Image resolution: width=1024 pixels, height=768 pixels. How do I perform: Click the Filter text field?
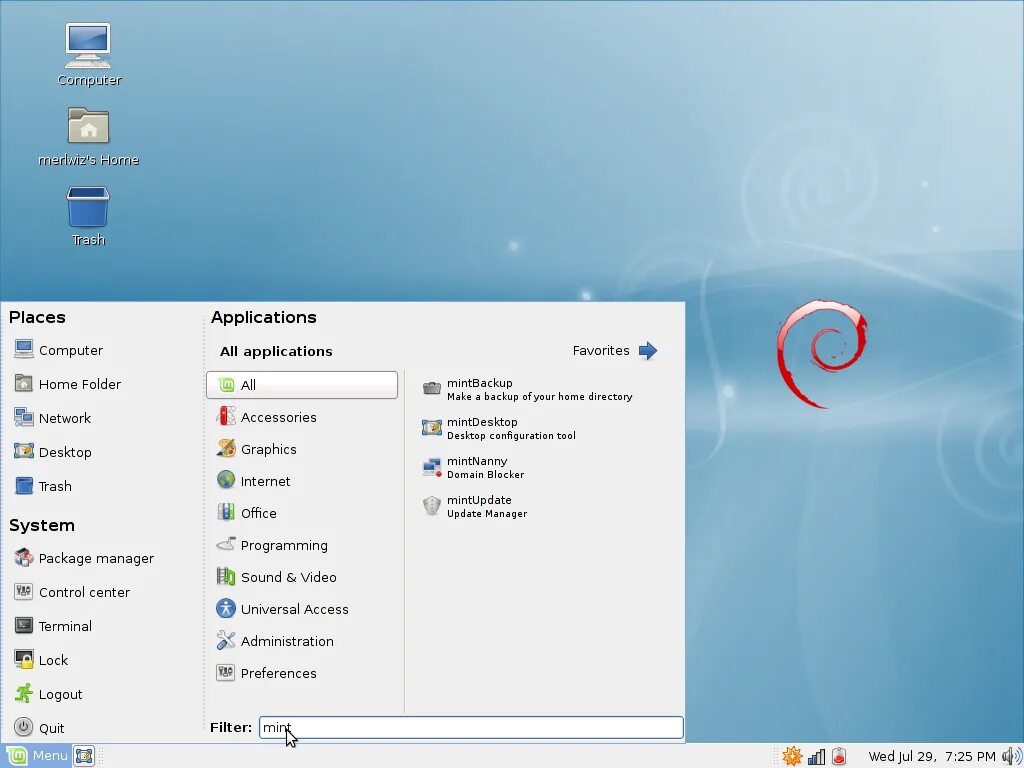tap(471, 728)
